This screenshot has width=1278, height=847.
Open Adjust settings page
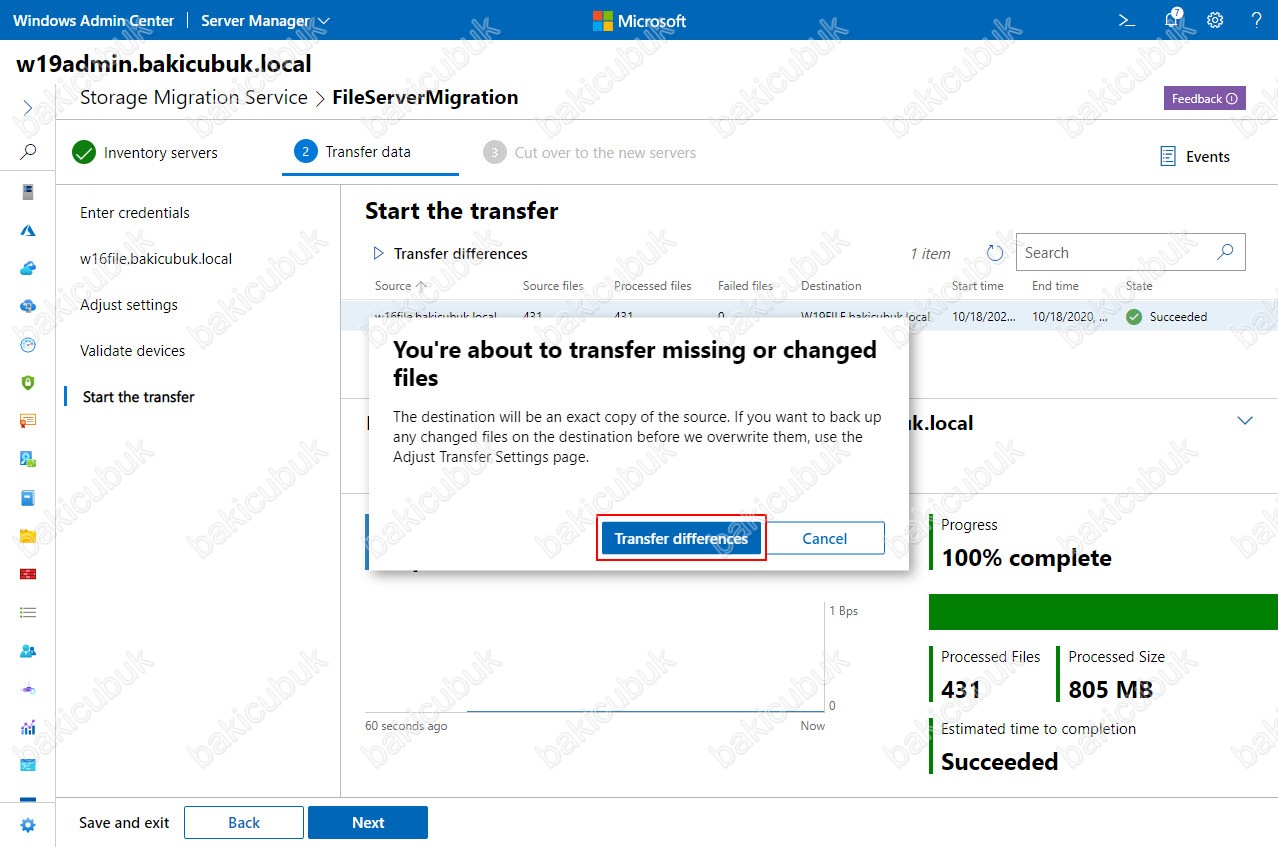pos(129,305)
